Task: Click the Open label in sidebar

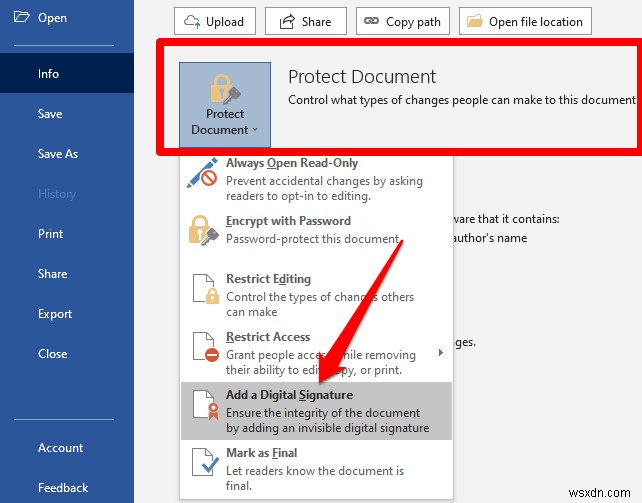Action: 52,18
